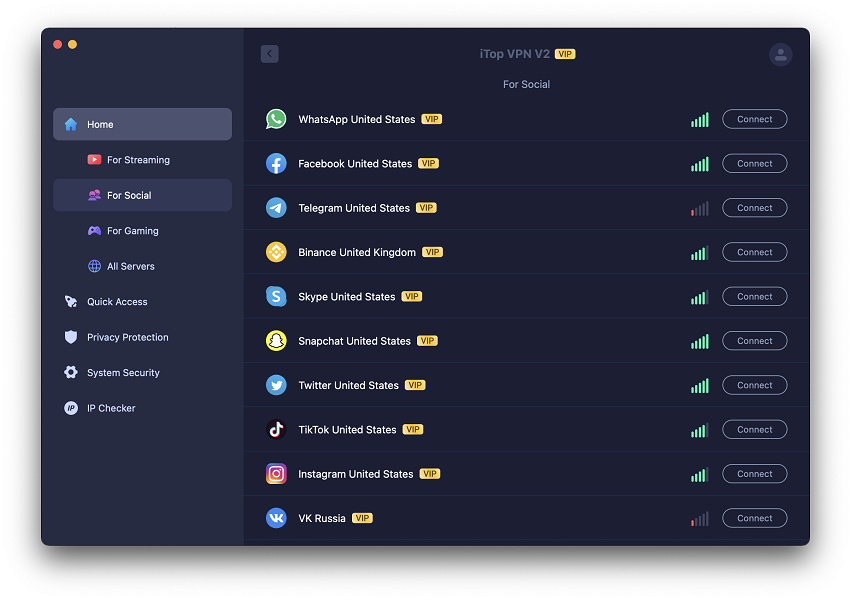
Task: Click the back arrow button
Action: click(x=269, y=54)
